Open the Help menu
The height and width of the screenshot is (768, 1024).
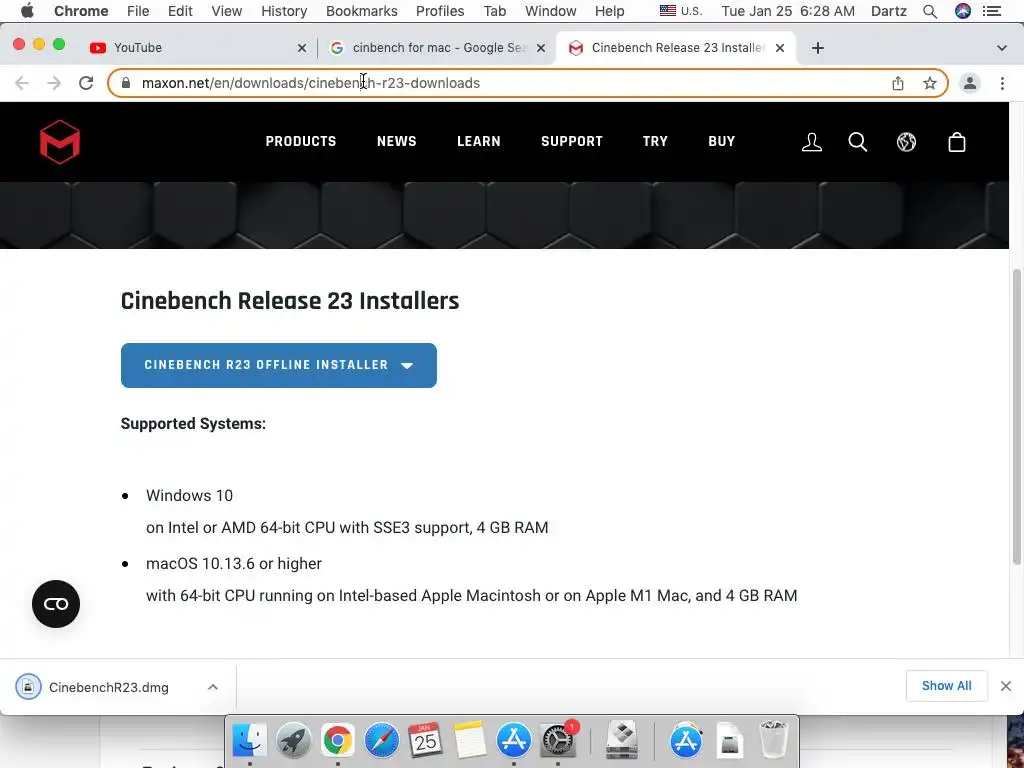[609, 11]
